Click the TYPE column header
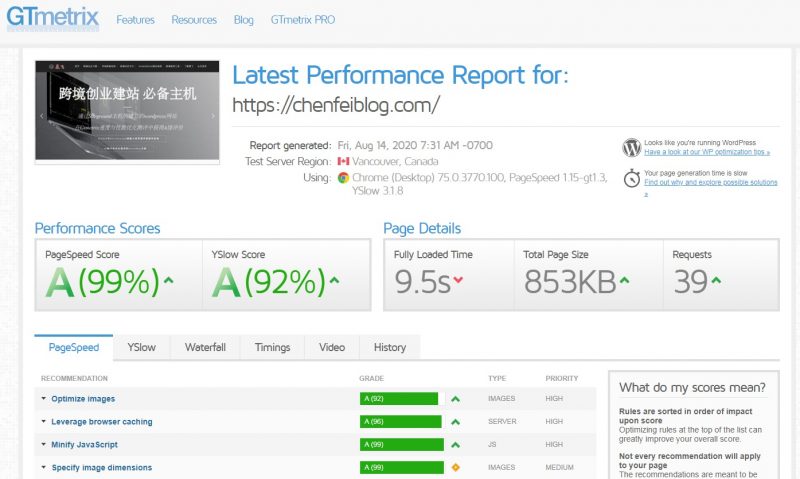The image size is (800, 479). click(x=497, y=379)
